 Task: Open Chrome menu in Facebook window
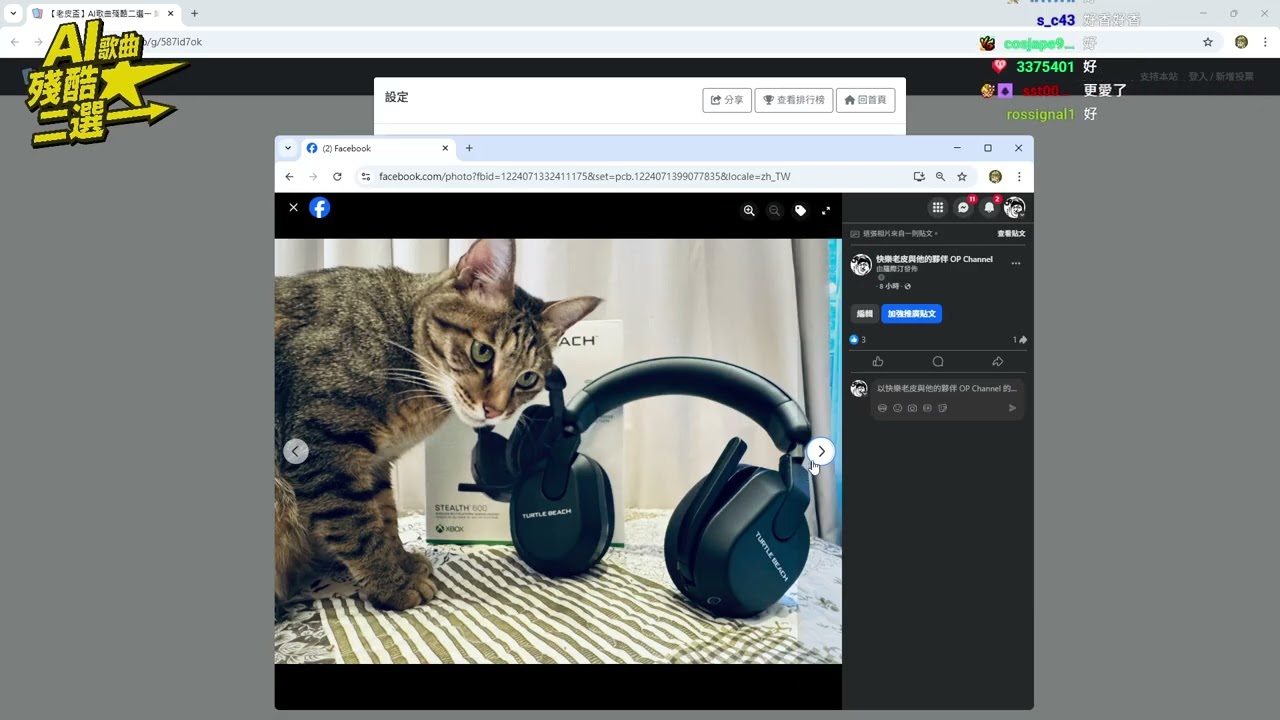pyautogui.click(x=1019, y=176)
